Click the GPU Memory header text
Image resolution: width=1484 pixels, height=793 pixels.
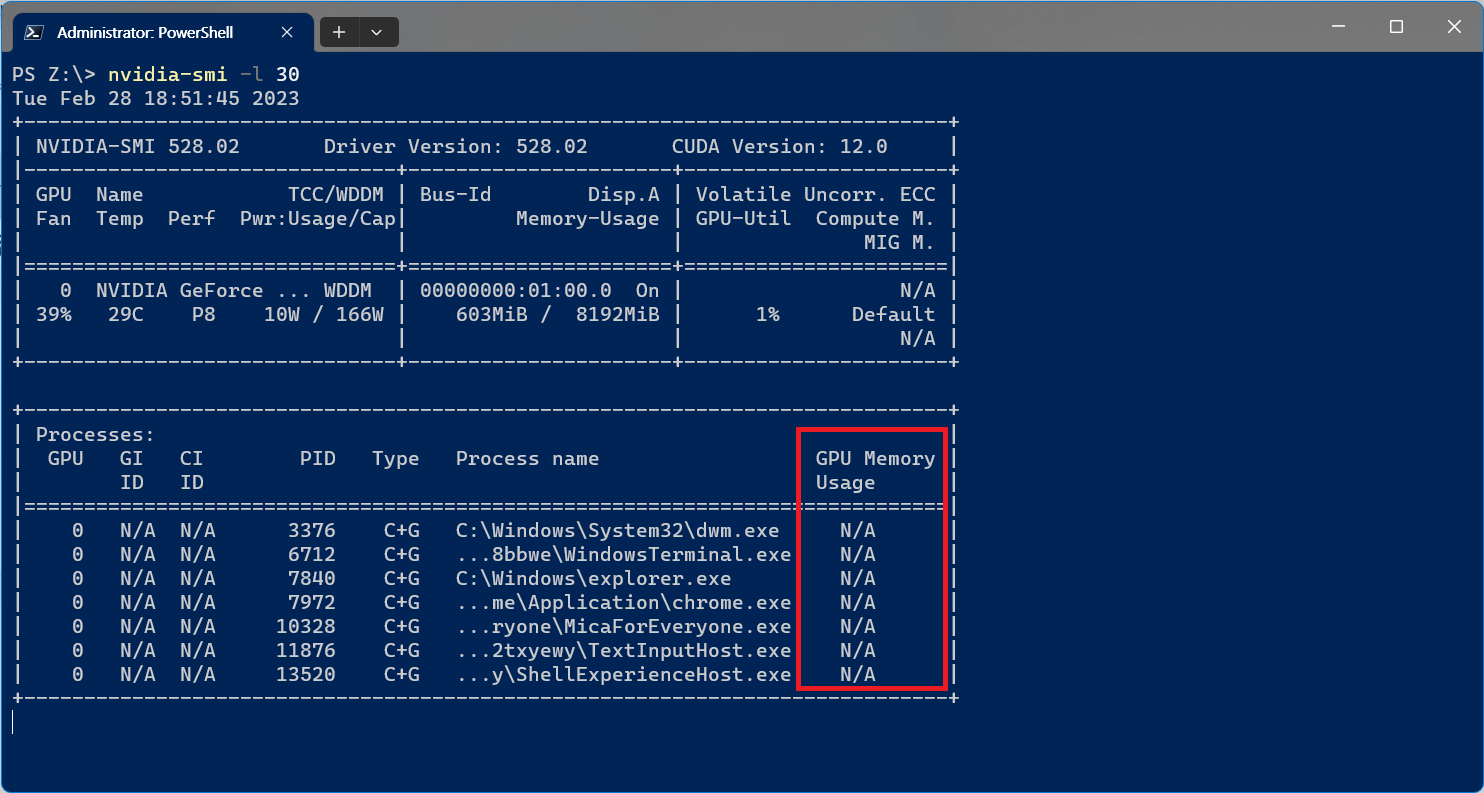pyautogui.click(x=876, y=459)
